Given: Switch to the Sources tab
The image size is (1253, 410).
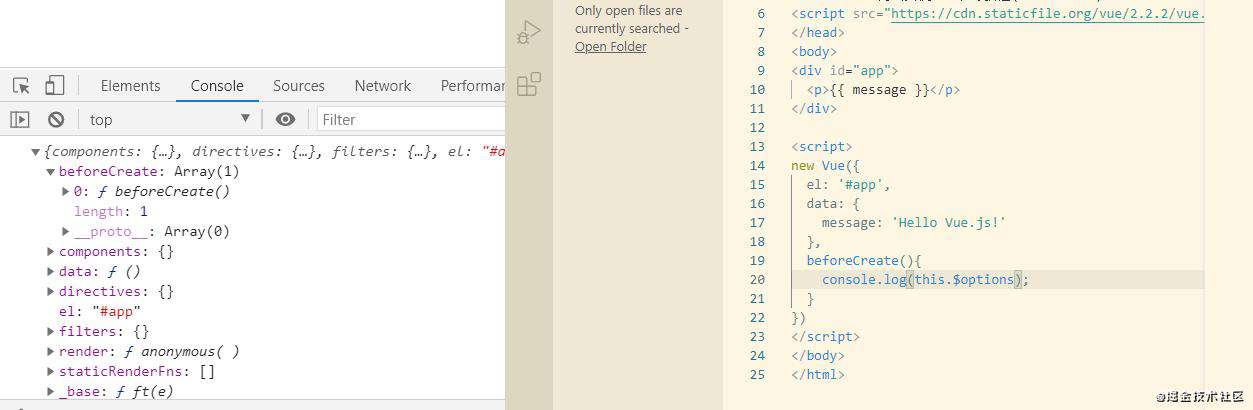Looking at the screenshot, I should 299,86.
